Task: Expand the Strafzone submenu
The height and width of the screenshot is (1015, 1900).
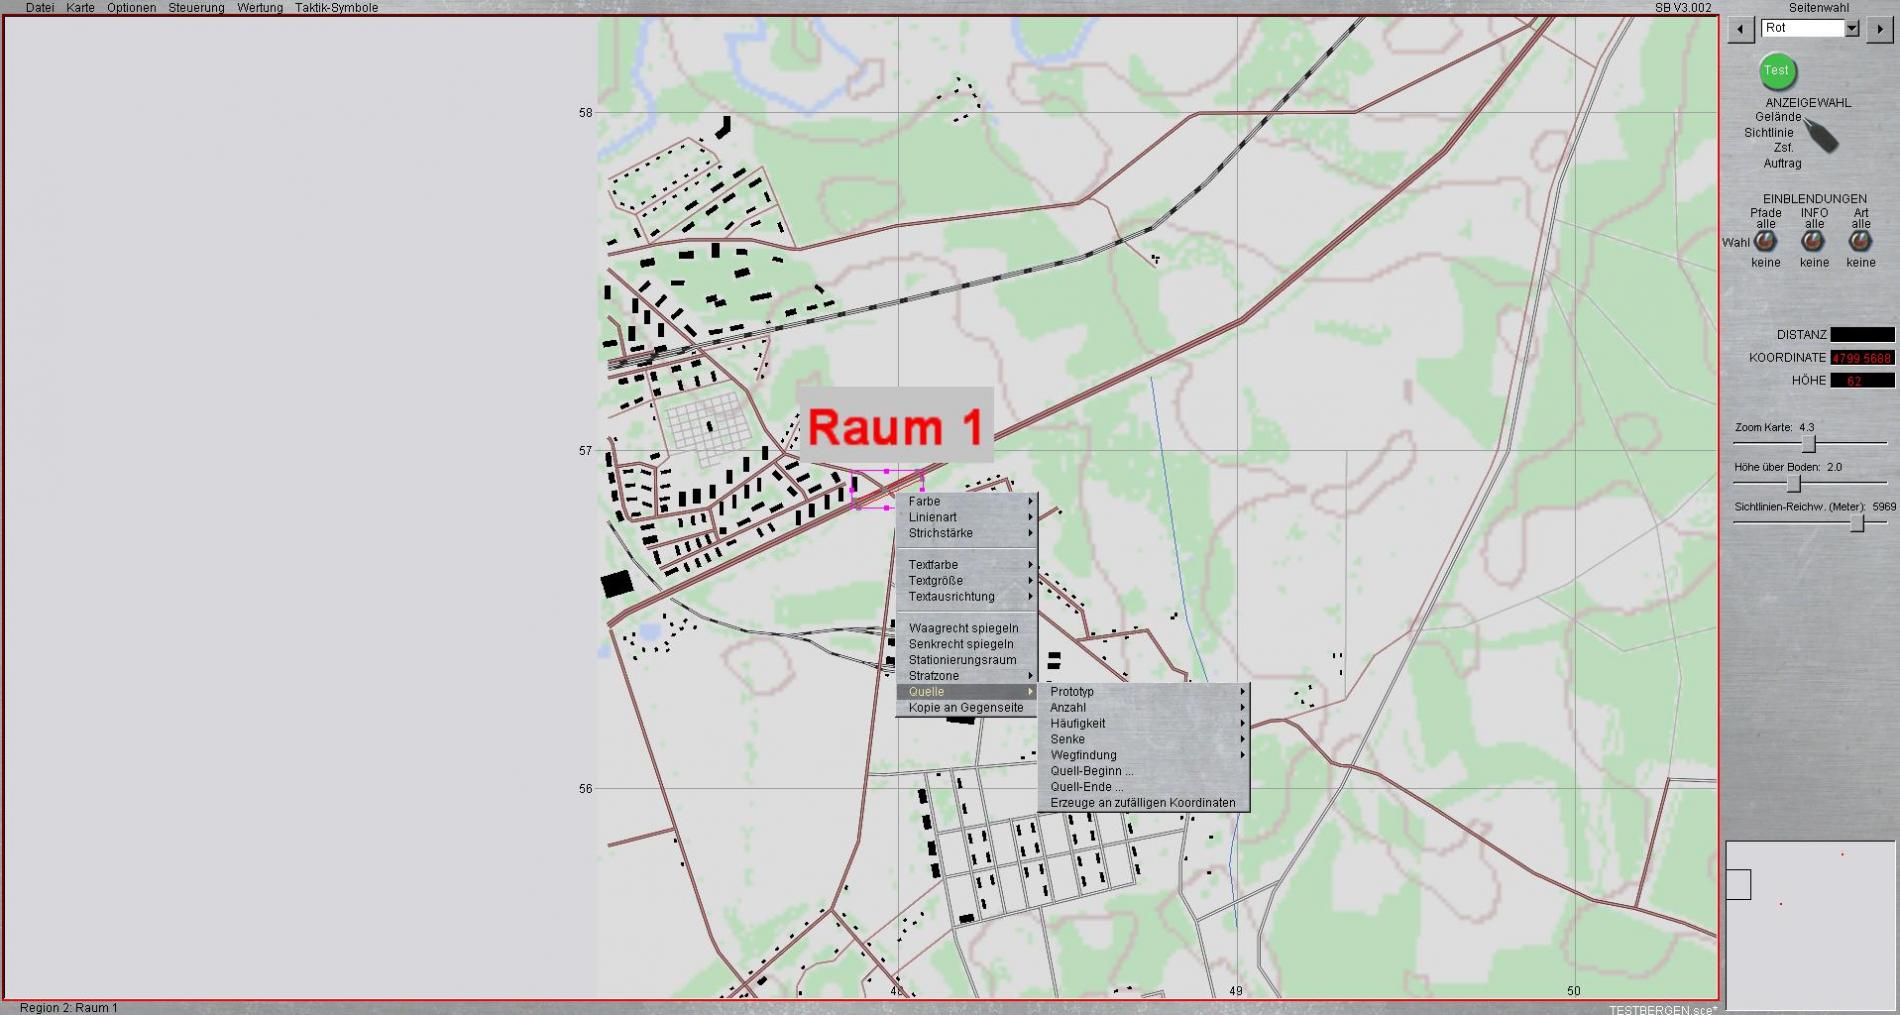Action: click(x=967, y=676)
